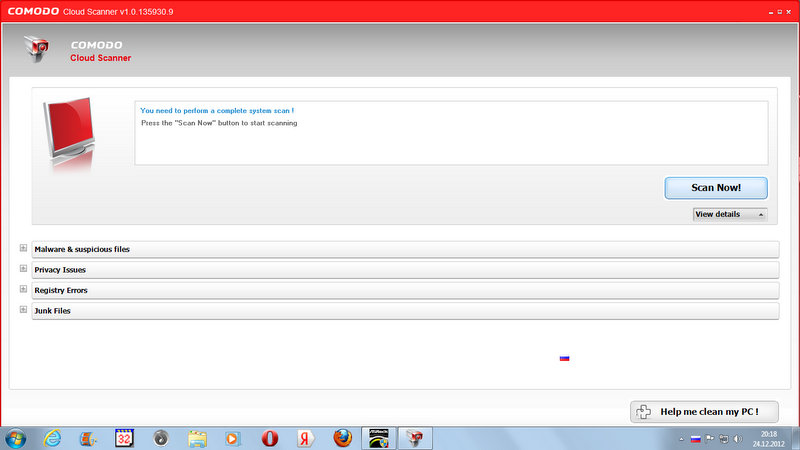Open the second taskbar pinned app icon
Image resolution: width=800 pixels, height=450 pixels.
88,438
